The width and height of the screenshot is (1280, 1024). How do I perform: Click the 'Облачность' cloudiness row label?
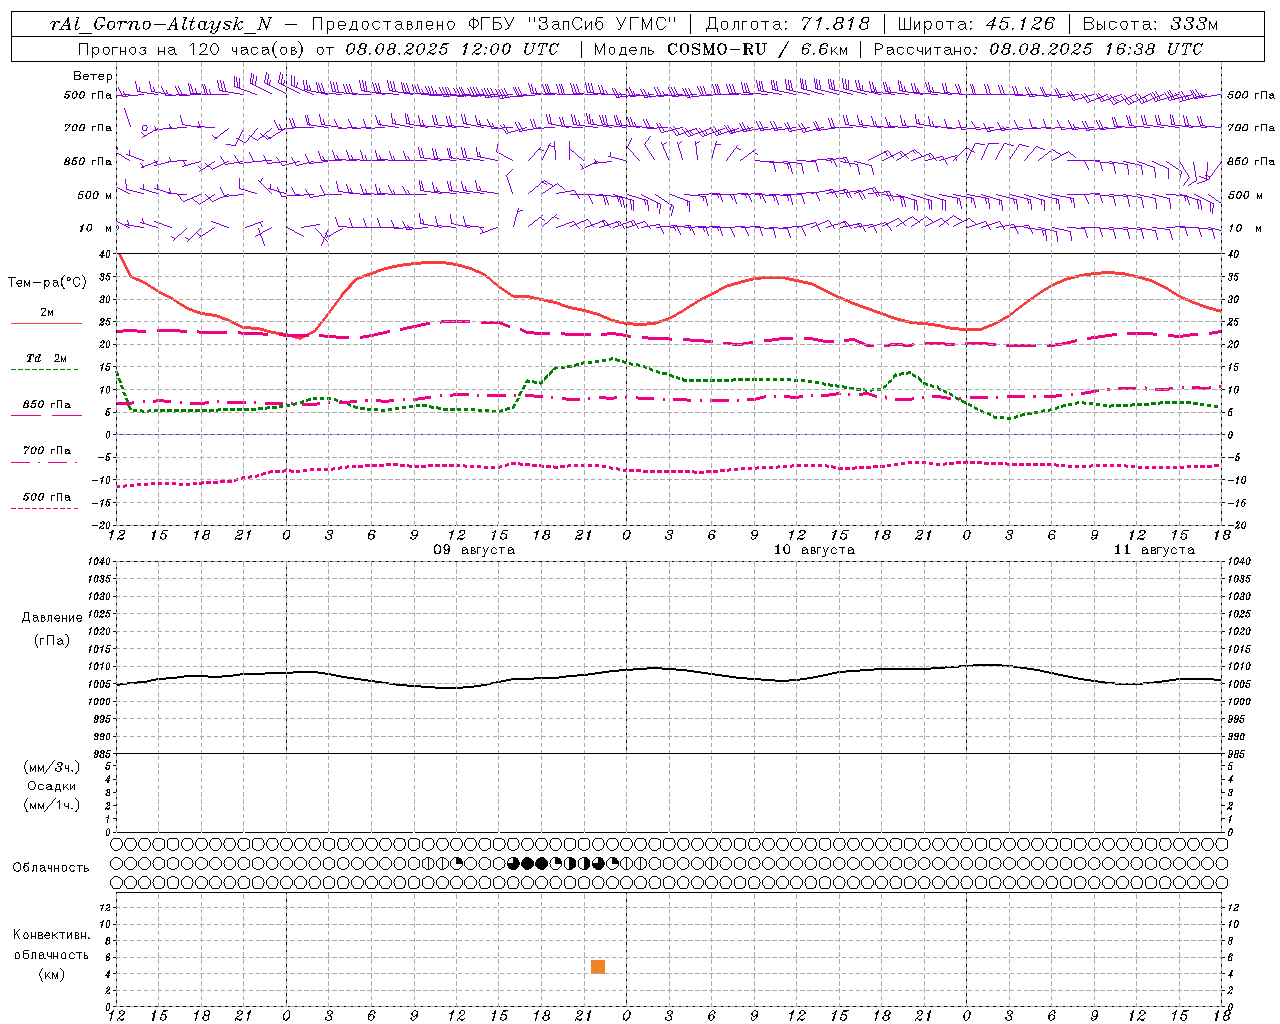click(51, 868)
